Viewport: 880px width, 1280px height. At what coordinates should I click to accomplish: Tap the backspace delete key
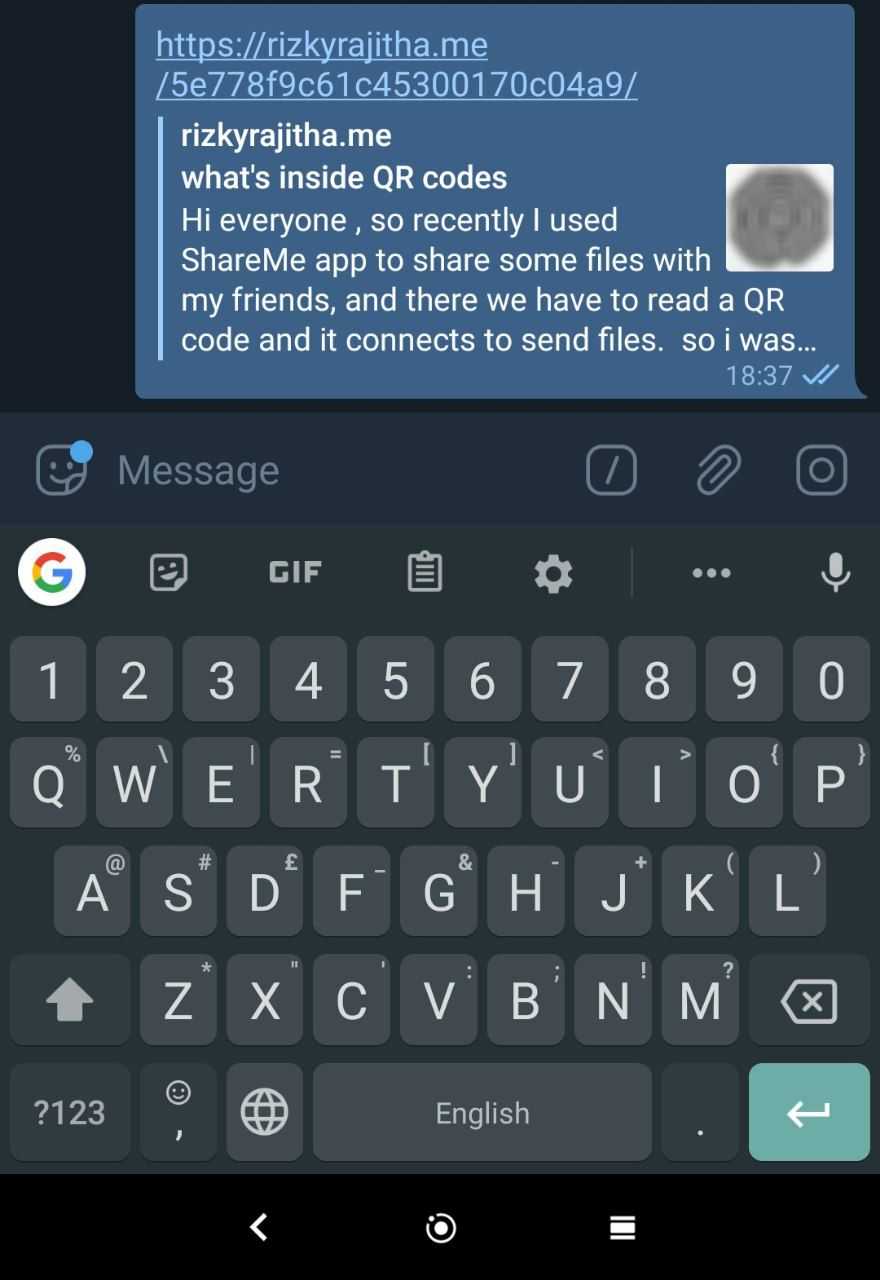[x=808, y=1000]
